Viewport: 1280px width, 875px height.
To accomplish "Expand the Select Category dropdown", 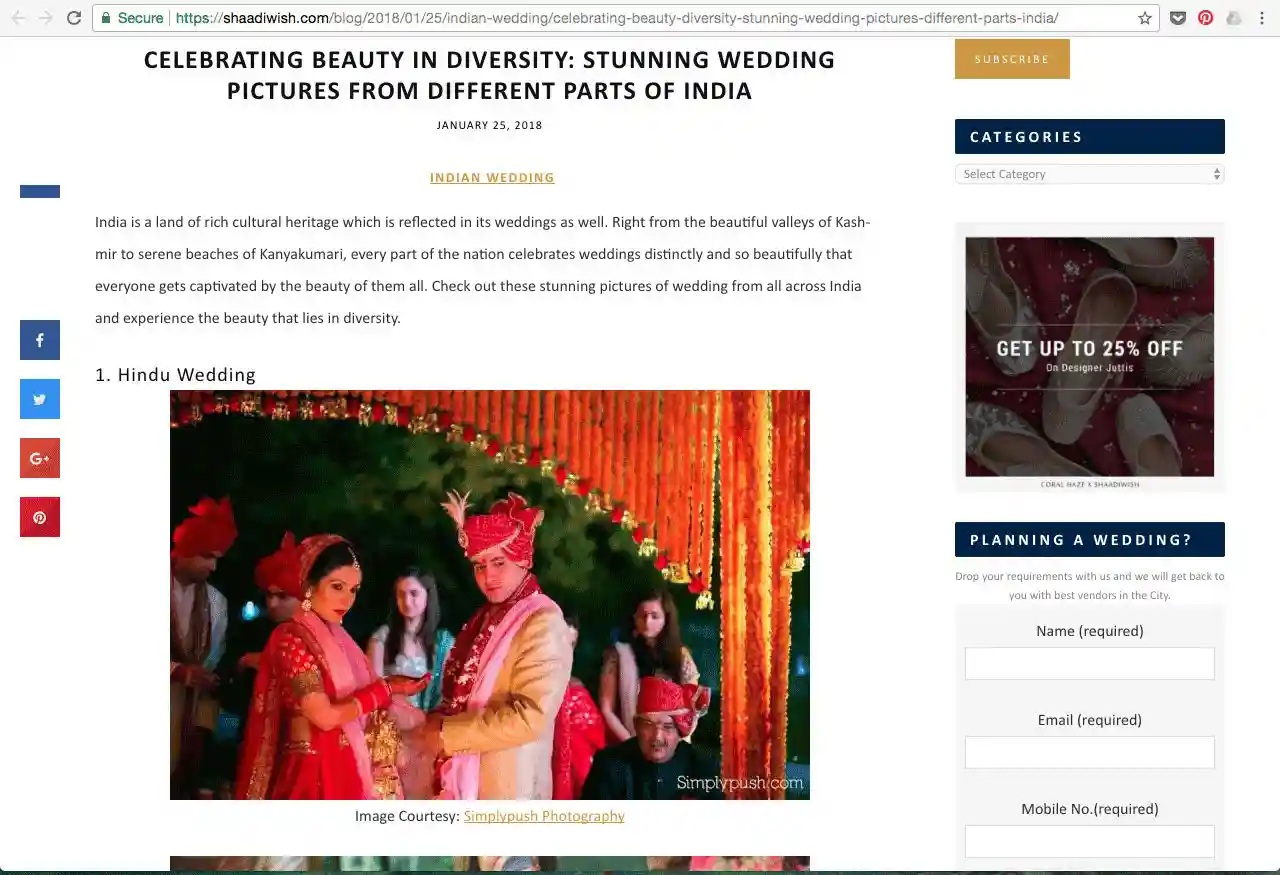I will tap(1090, 174).
